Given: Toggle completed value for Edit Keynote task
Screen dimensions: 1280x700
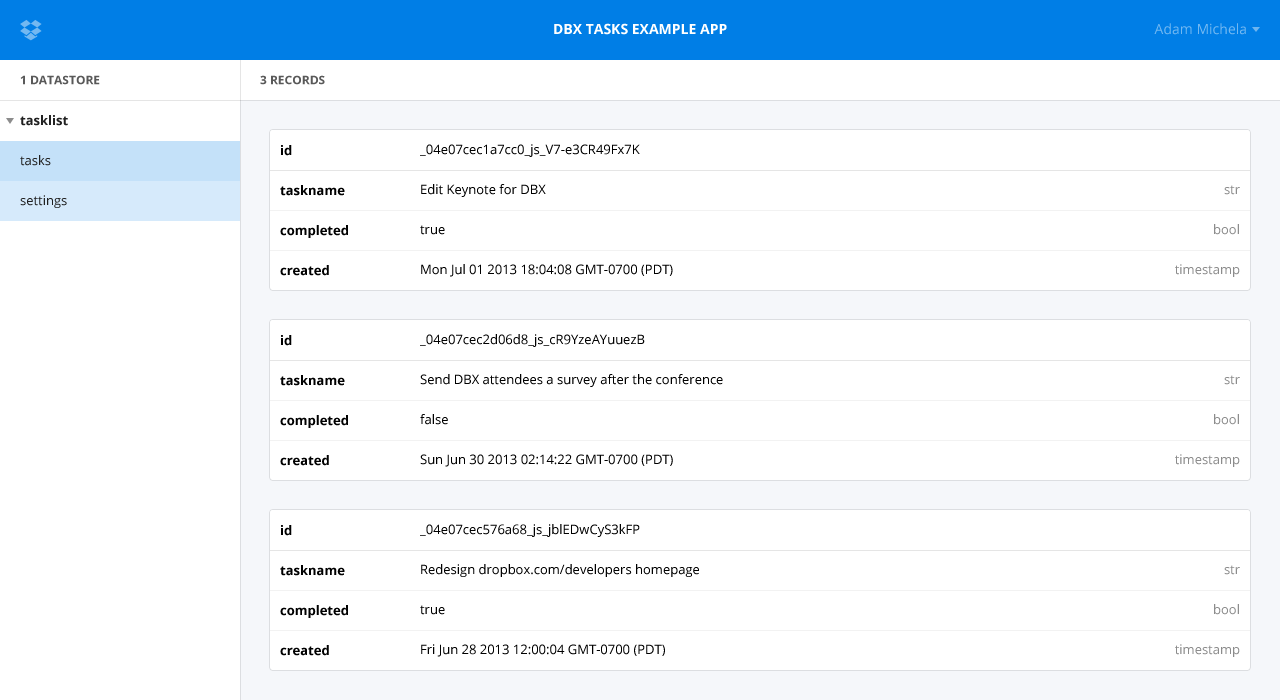Looking at the screenshot, I should (x=432, y=229).
